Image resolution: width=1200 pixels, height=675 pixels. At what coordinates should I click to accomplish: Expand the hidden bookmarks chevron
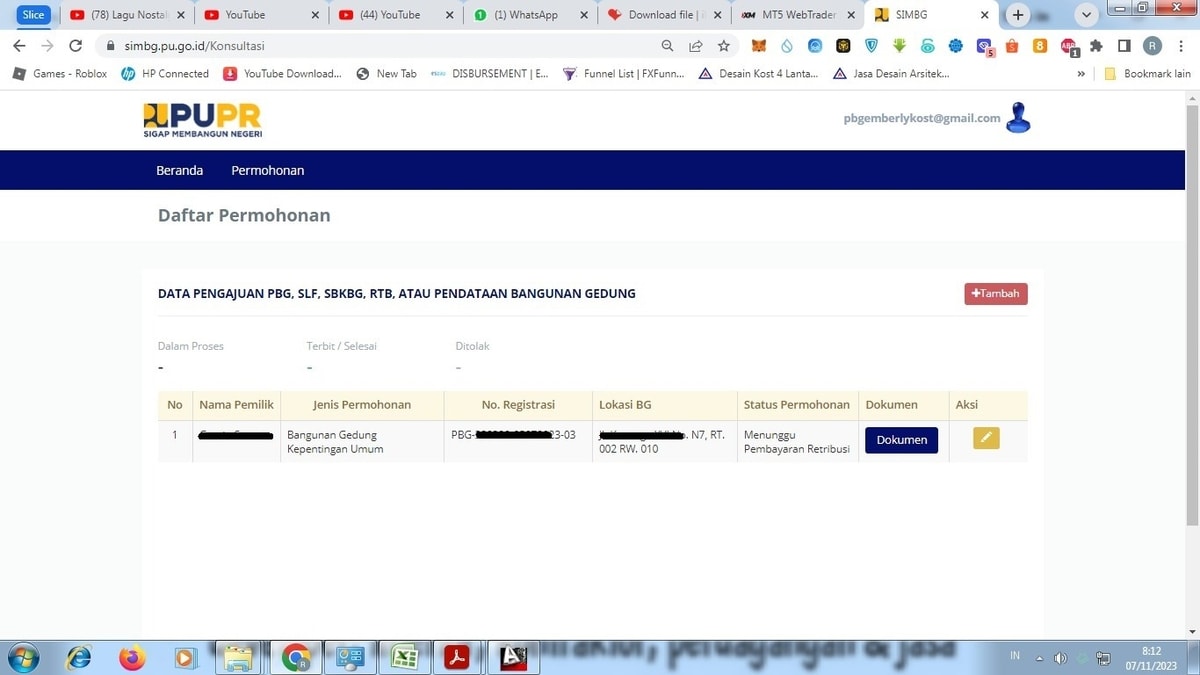1081,74
